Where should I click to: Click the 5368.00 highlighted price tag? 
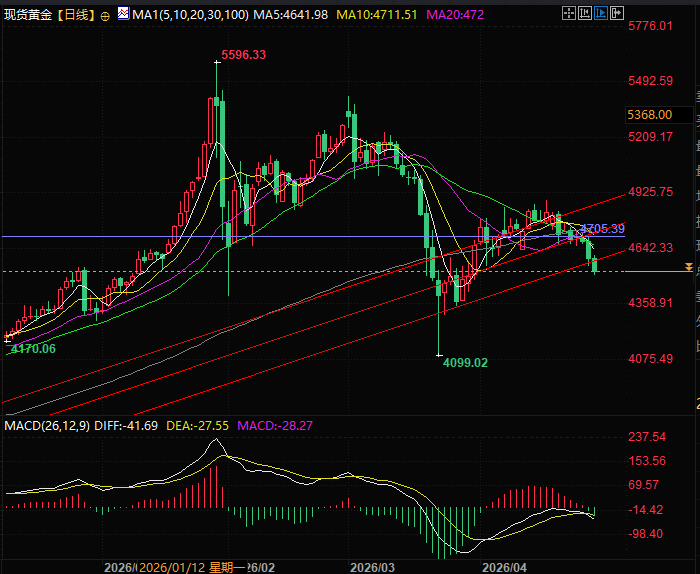649,115
